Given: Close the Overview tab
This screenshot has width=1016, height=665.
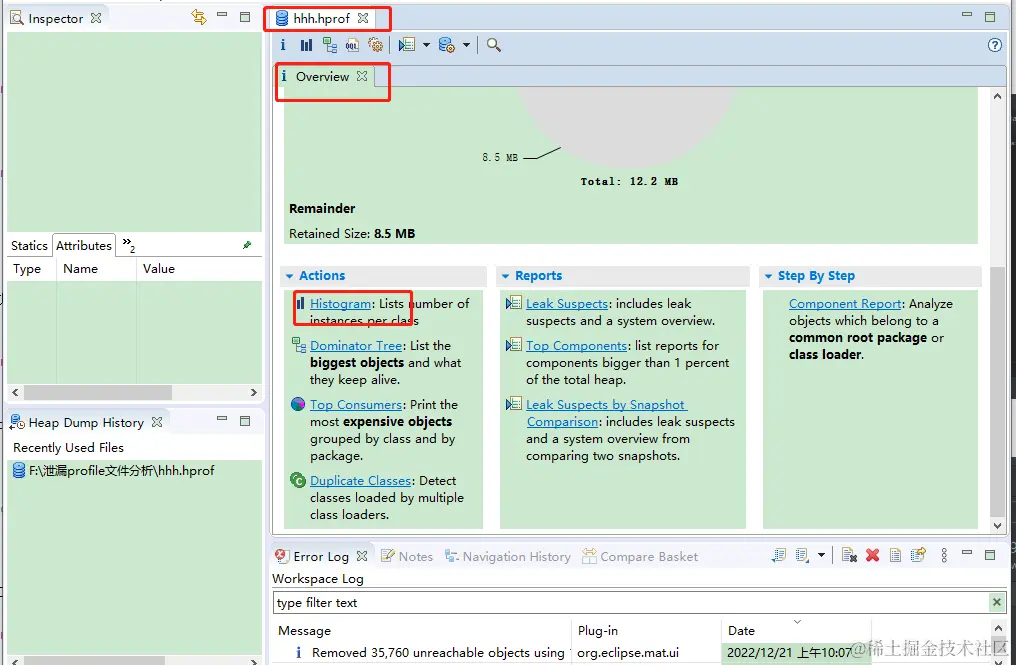Looking at the screenshot, I should (362, 76).
